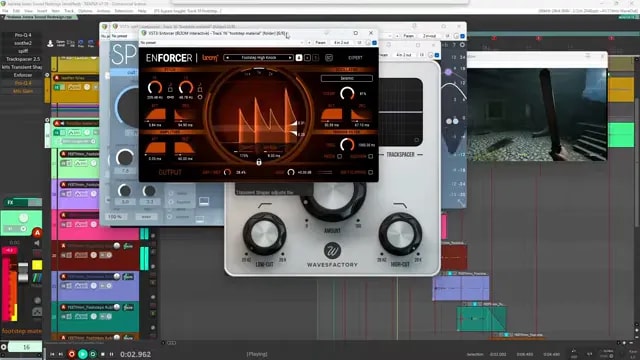640x360 pixels.
Task: Select spiff in the FX list
Action: (23, 51)
